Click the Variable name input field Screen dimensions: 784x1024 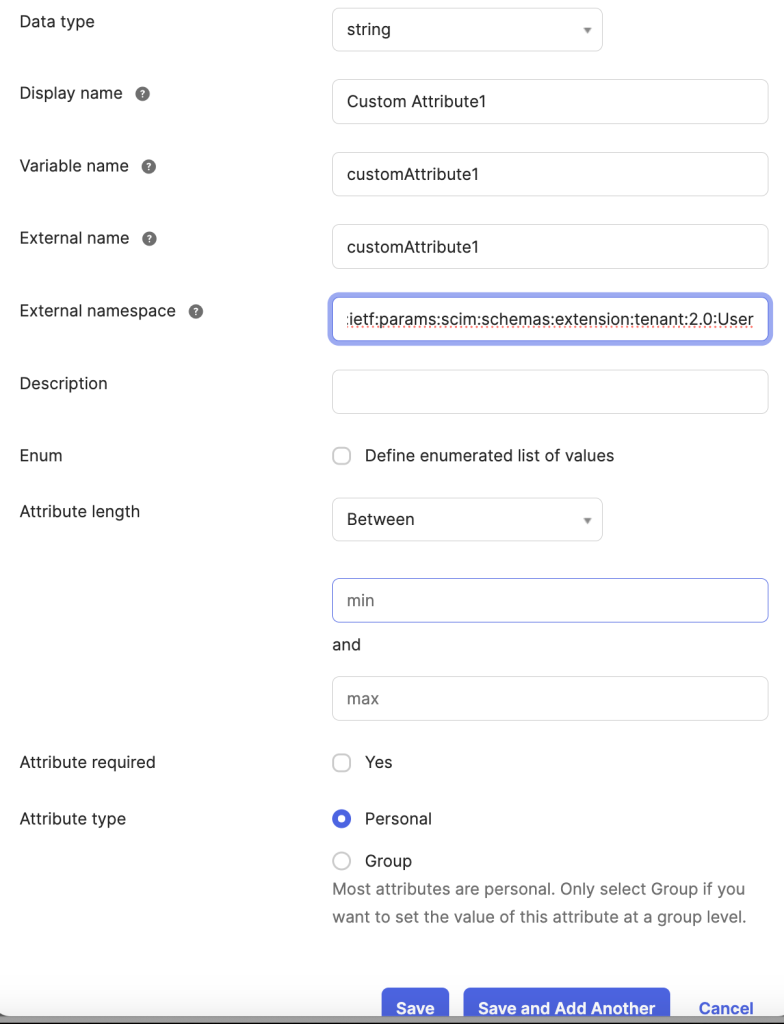(550, 174)
